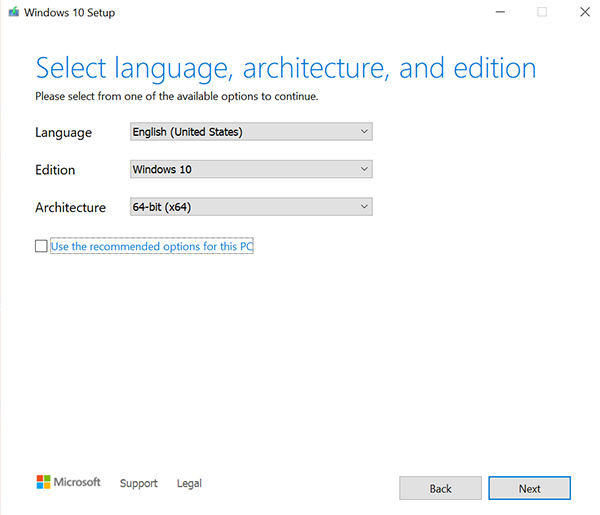This screenshot has height=515, width=600.
Task: Click the 'Use the recommended options for this PC' label
Action: (x=152, y=246)
